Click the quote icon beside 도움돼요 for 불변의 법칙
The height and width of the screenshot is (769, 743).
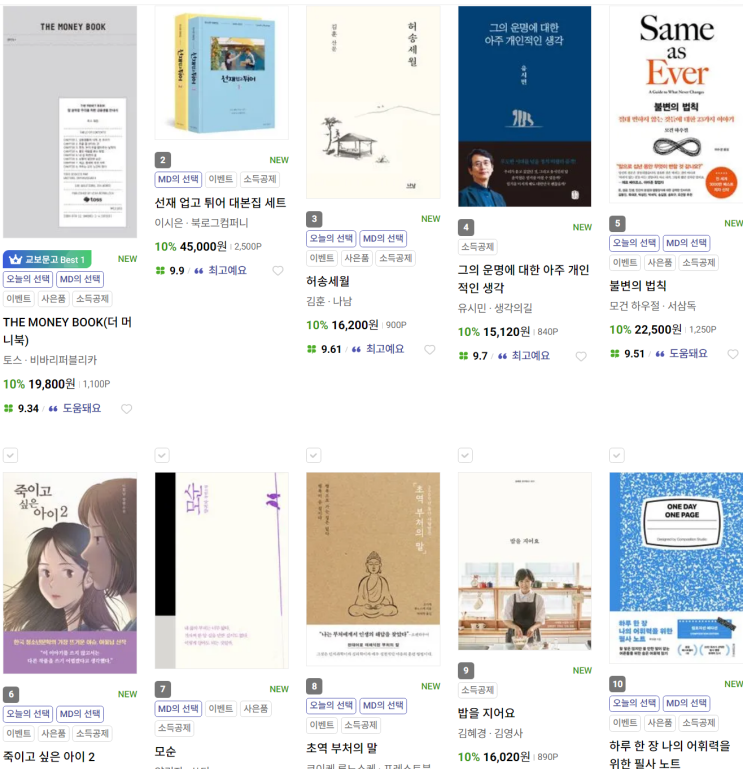point(660,354)
